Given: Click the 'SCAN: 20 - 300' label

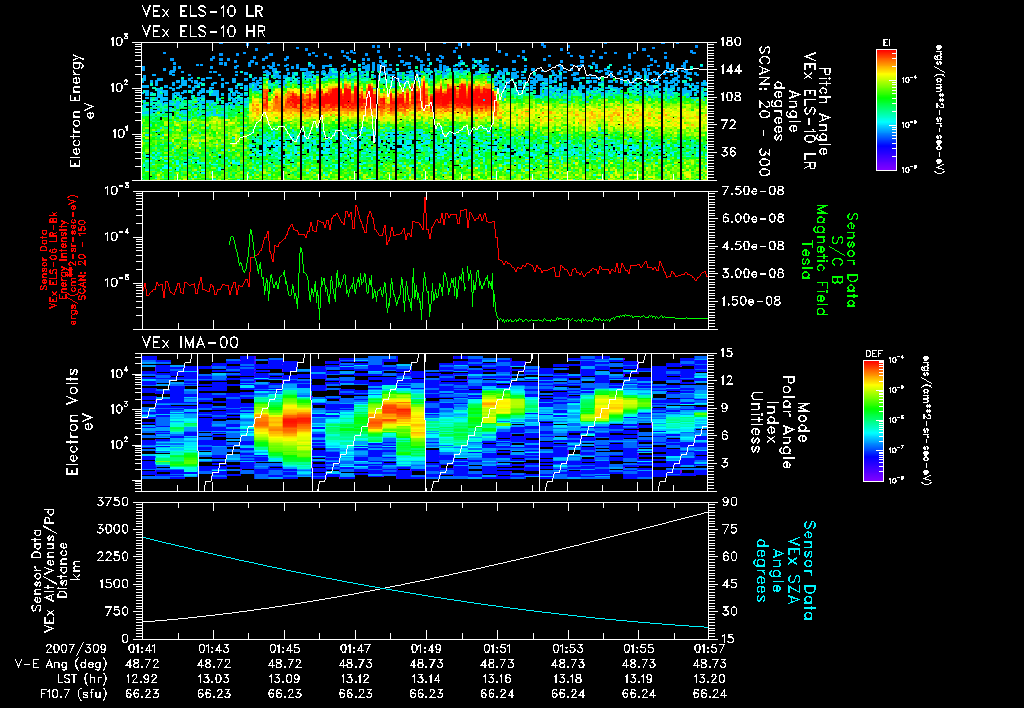Looking at the screenshot, I should (763, 111).
